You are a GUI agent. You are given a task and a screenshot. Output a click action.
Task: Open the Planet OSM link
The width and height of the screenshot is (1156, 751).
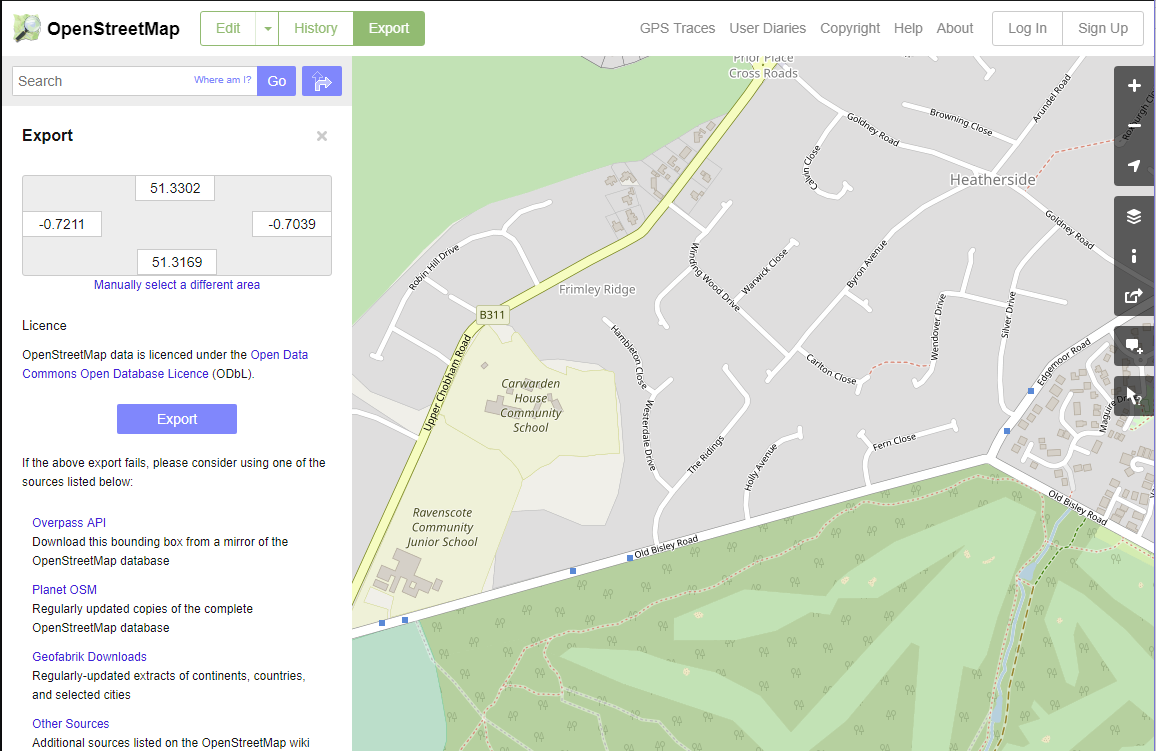point(65,590)
